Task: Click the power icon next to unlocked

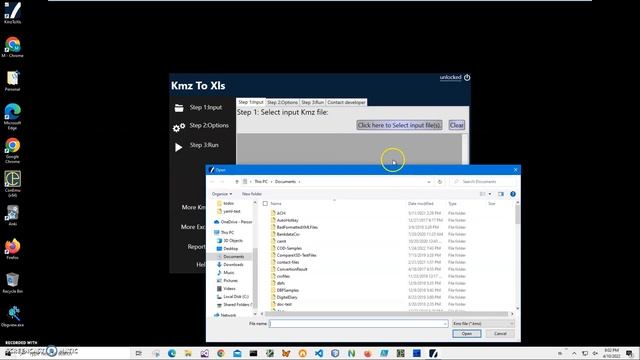Action: point(467,78)
